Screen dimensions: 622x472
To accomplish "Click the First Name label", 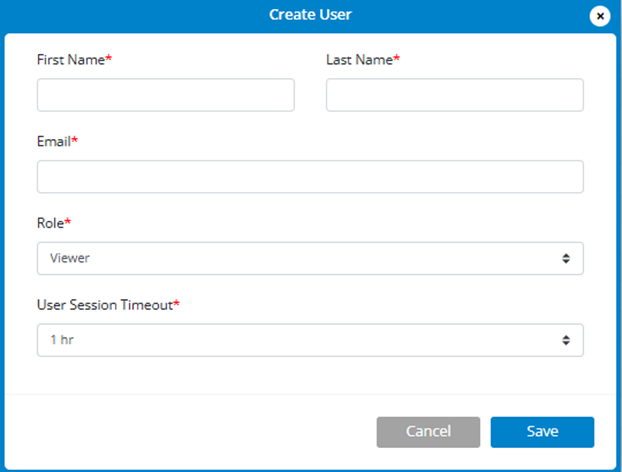I will click(x=70, y=60).
